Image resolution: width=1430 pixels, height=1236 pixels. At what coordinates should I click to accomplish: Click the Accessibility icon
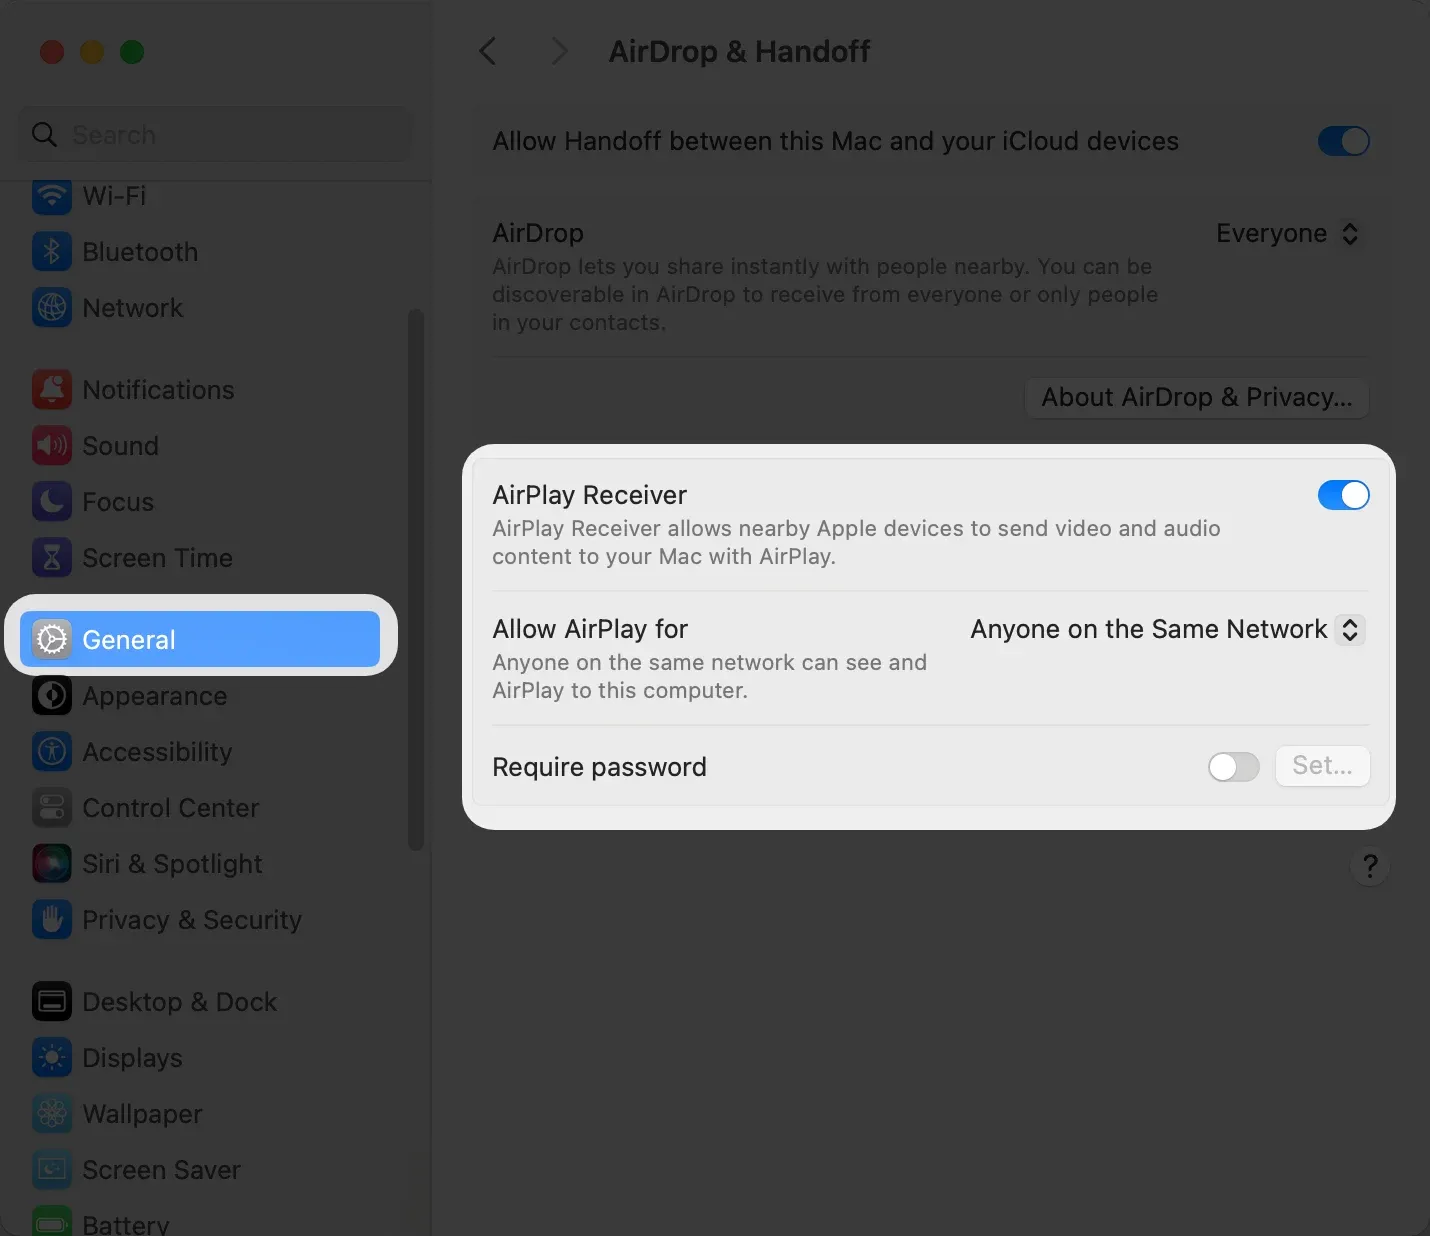coord(52,752)
